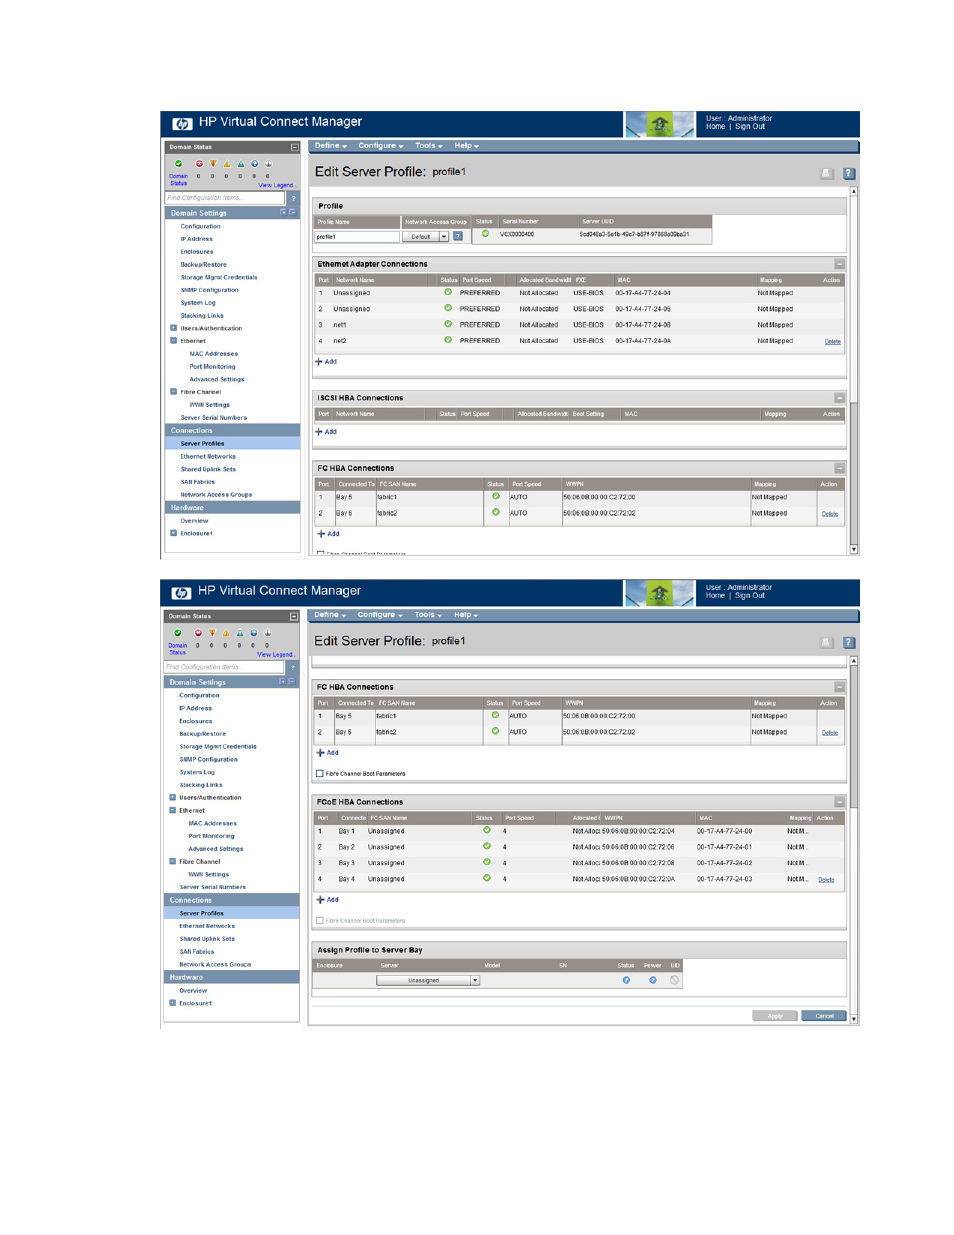Open the Overview item under Hardware in the lower screenshot

pos(193,991)
